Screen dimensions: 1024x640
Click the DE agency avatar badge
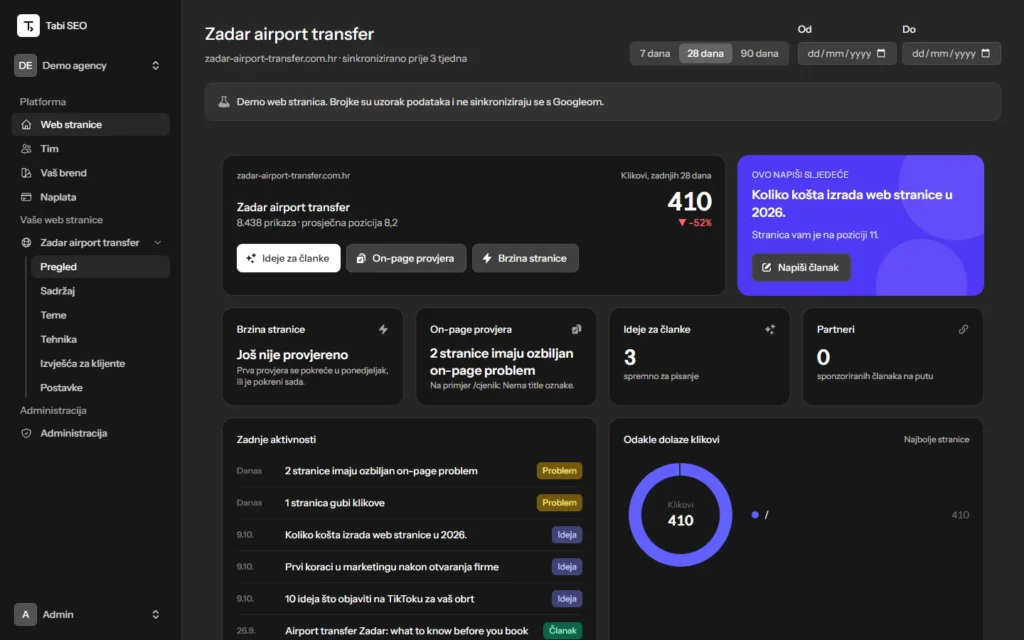pos(25,65)
